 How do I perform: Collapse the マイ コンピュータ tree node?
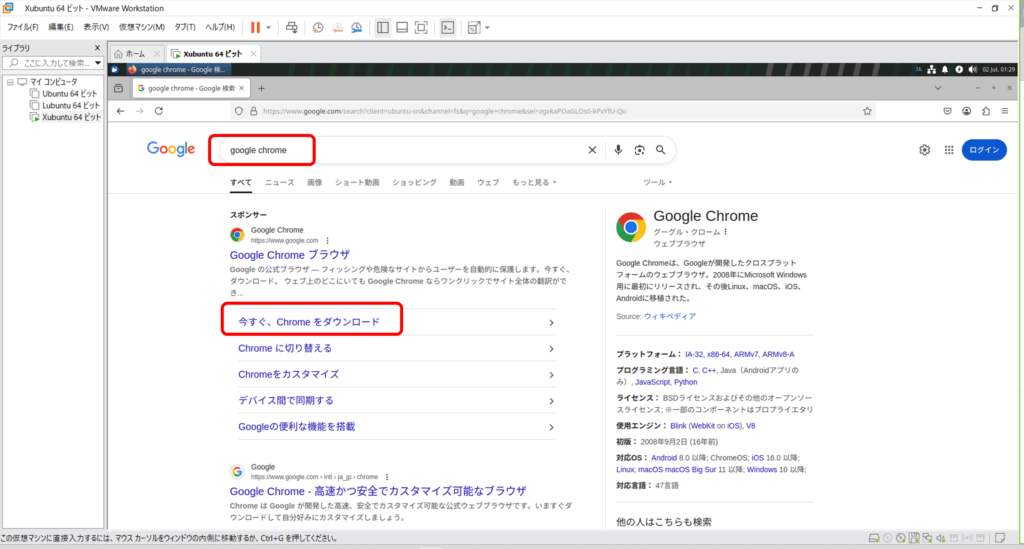point(9,81)
